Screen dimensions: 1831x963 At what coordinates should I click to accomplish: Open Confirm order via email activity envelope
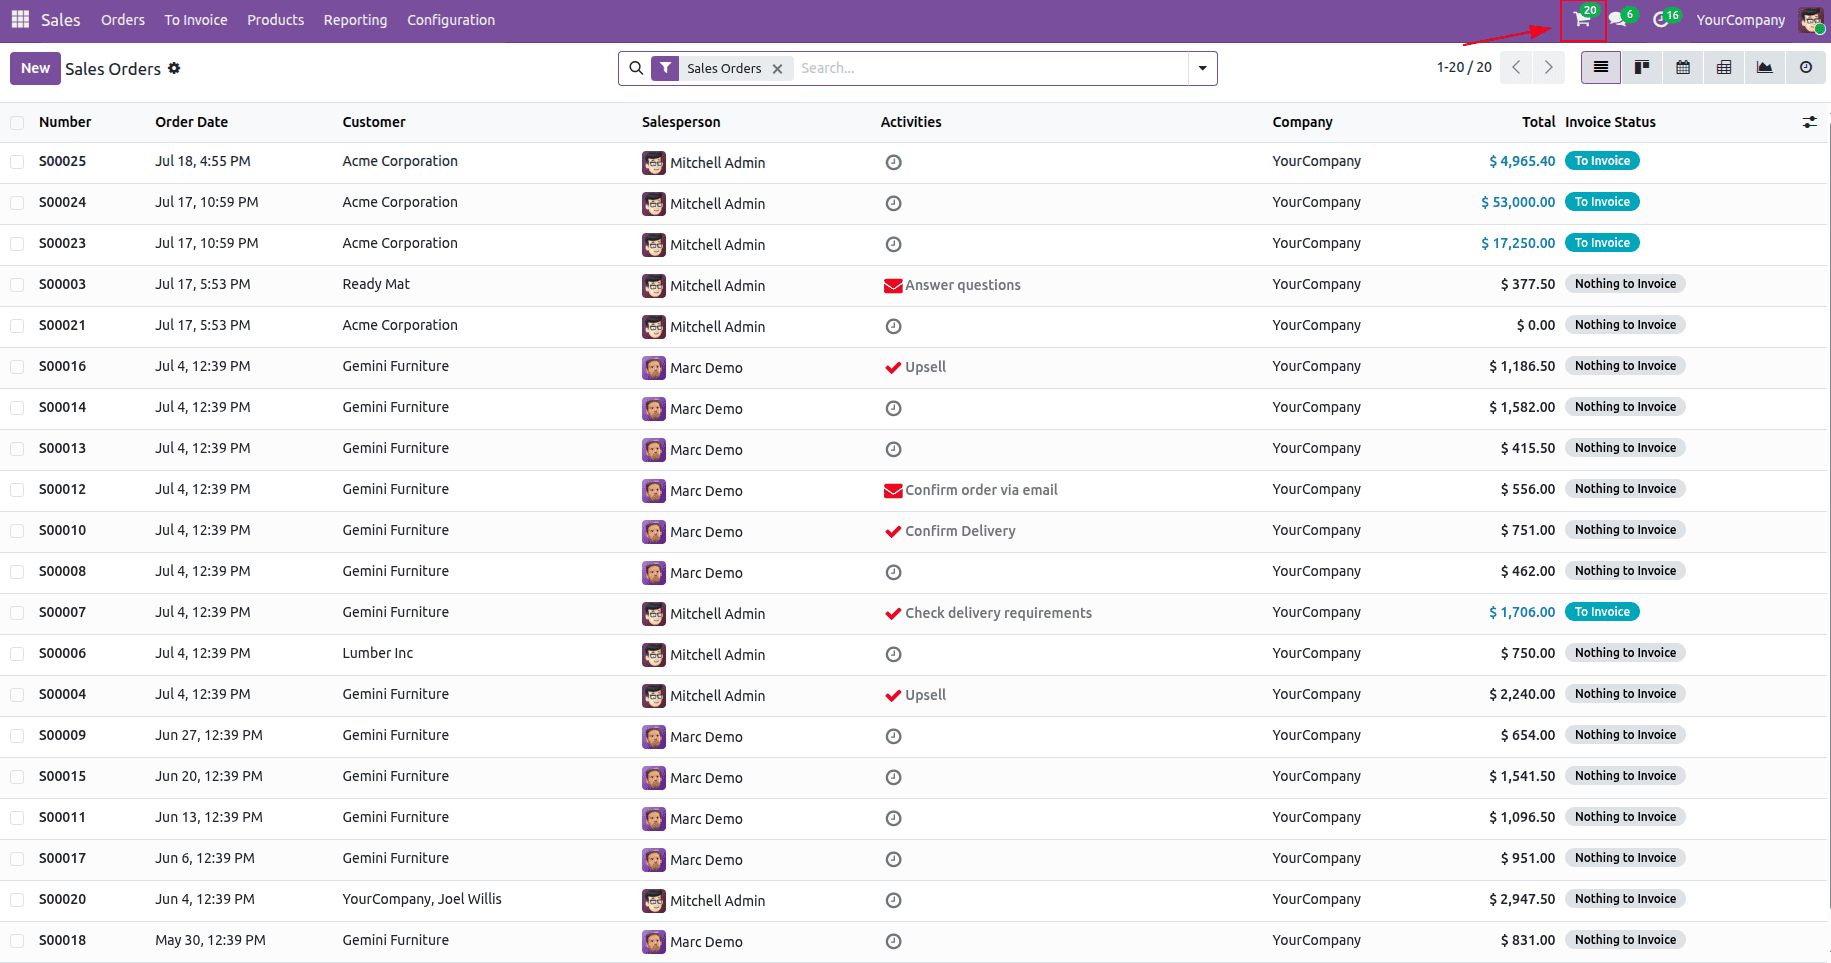pos(893,491)
